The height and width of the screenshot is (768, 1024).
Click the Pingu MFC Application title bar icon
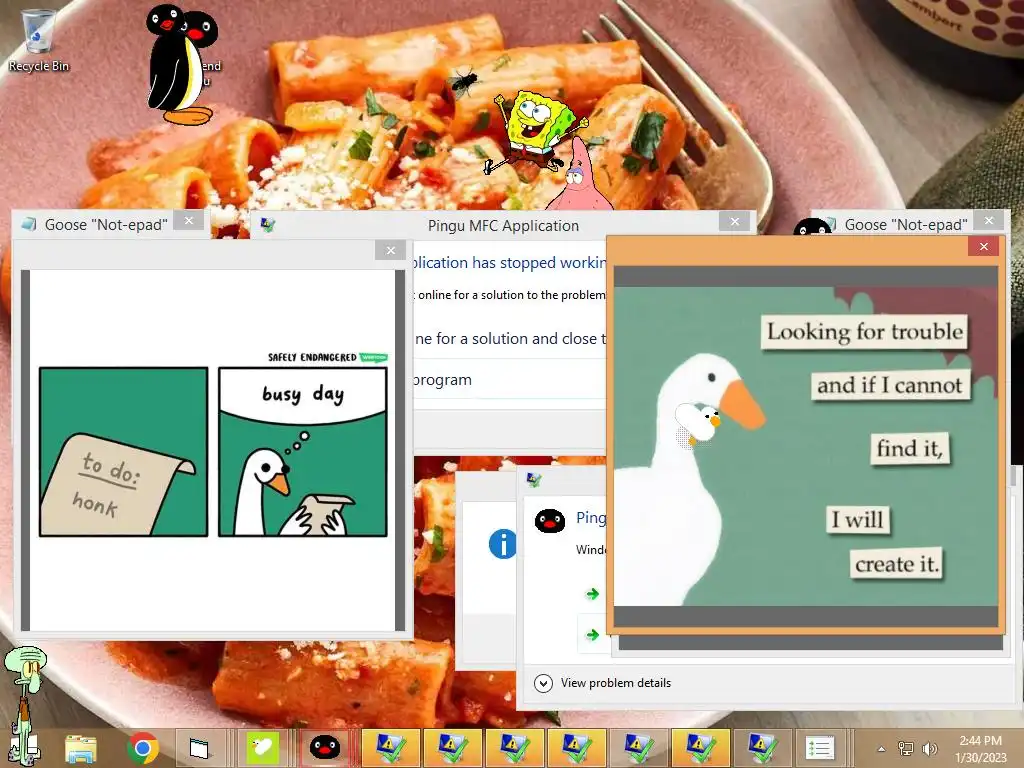point(268,225)
